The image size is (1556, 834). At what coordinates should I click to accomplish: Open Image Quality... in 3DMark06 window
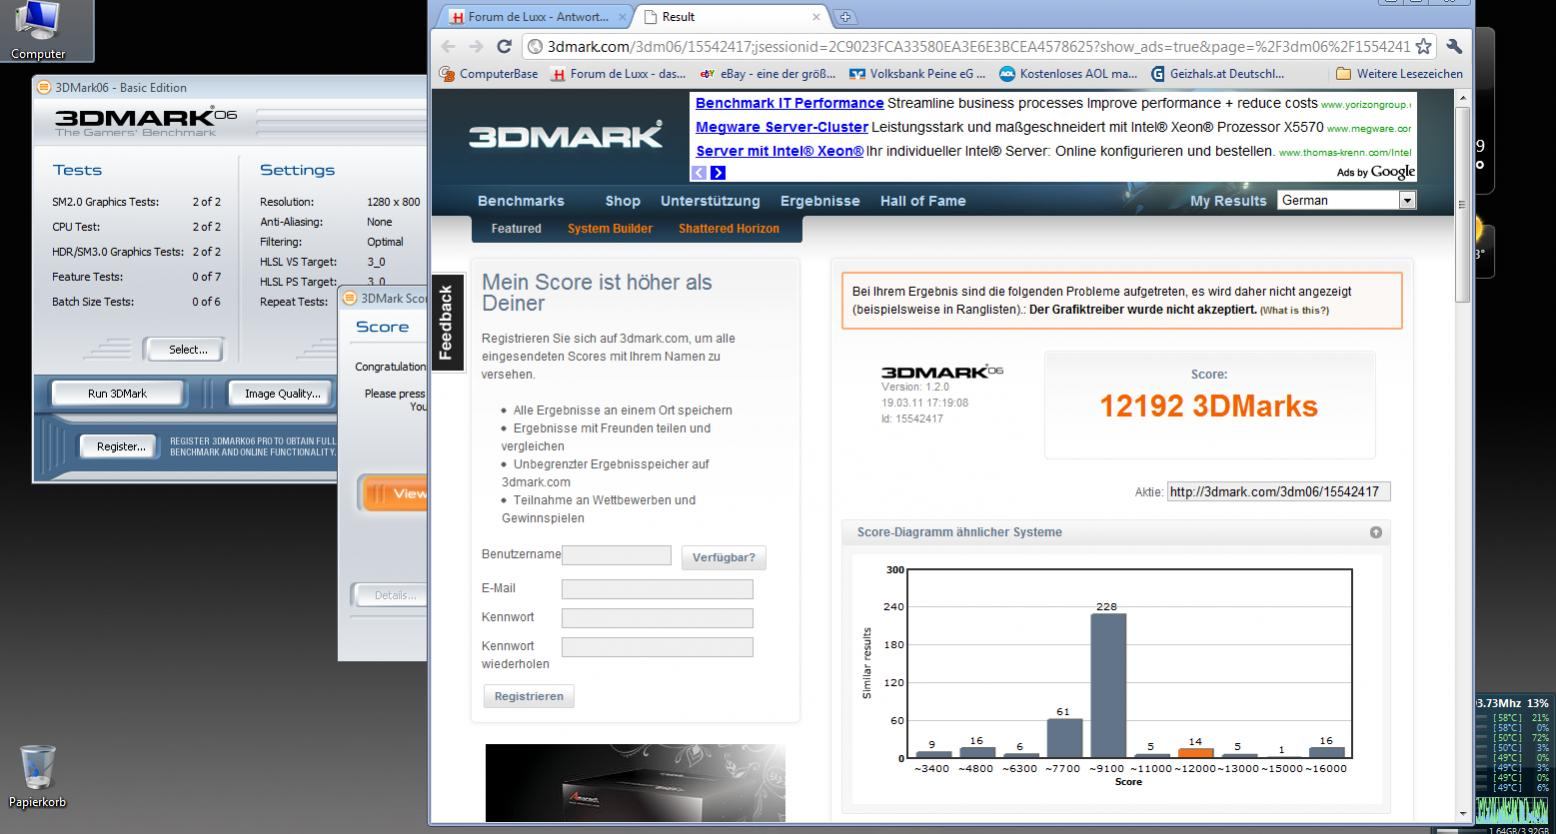(283, 394)
